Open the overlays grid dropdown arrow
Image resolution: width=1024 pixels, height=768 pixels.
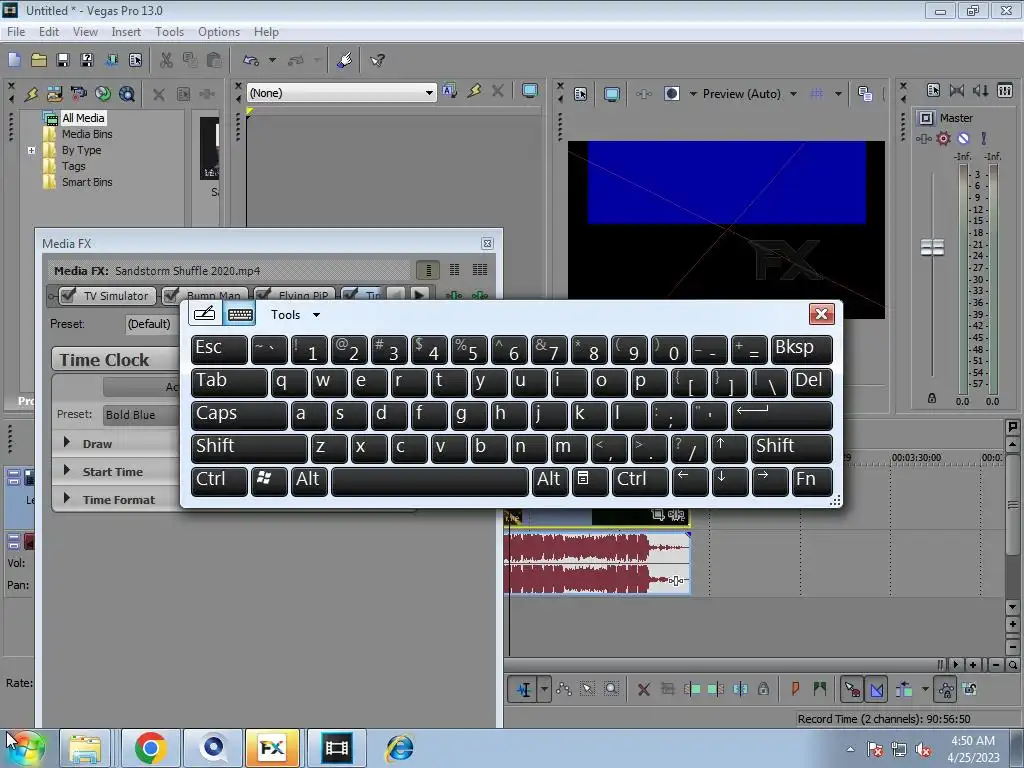[x=838, y=94]
